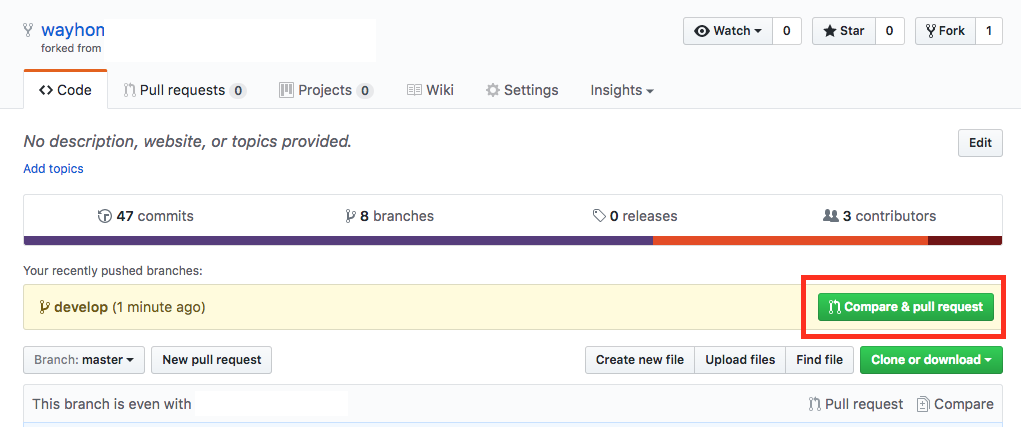The image size is (1021, 427).
Task: Click the branch icon beside 8 branches
Action: [x=350, y=216]
